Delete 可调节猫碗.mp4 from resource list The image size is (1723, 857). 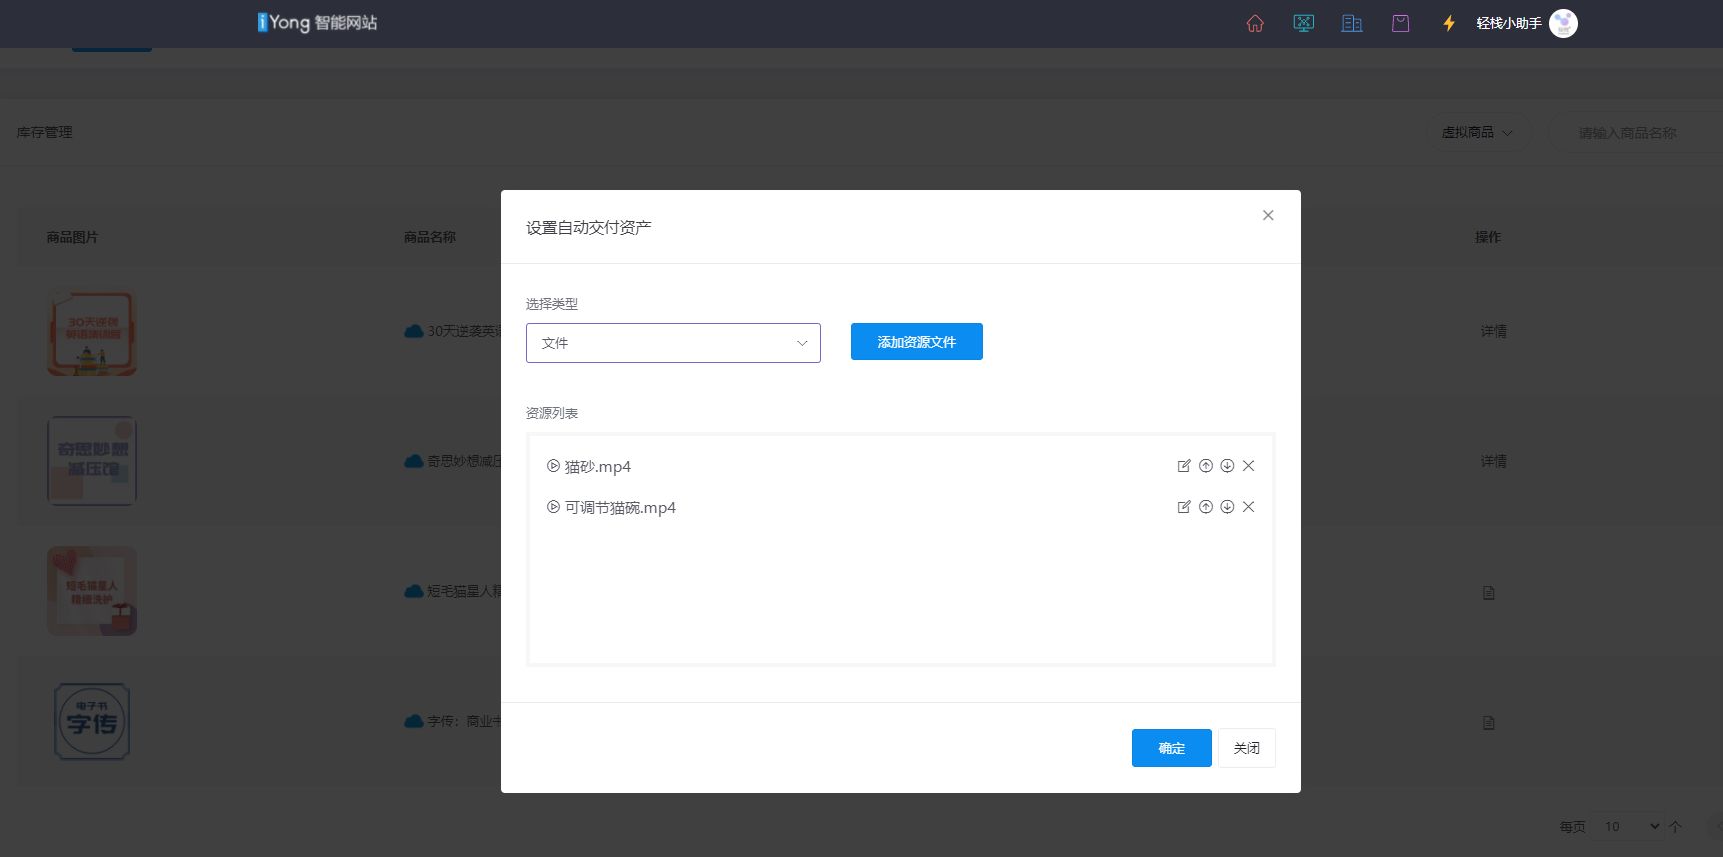point(1248,507)
